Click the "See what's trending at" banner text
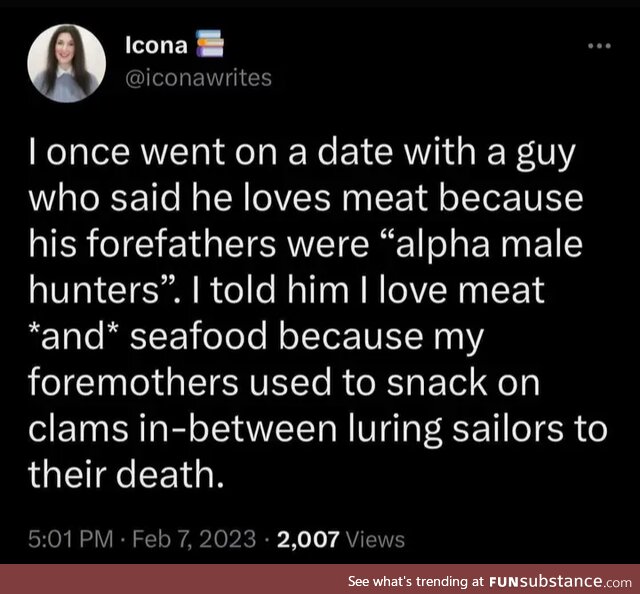The height and width of the screenshot is (594, 640). 416,581
